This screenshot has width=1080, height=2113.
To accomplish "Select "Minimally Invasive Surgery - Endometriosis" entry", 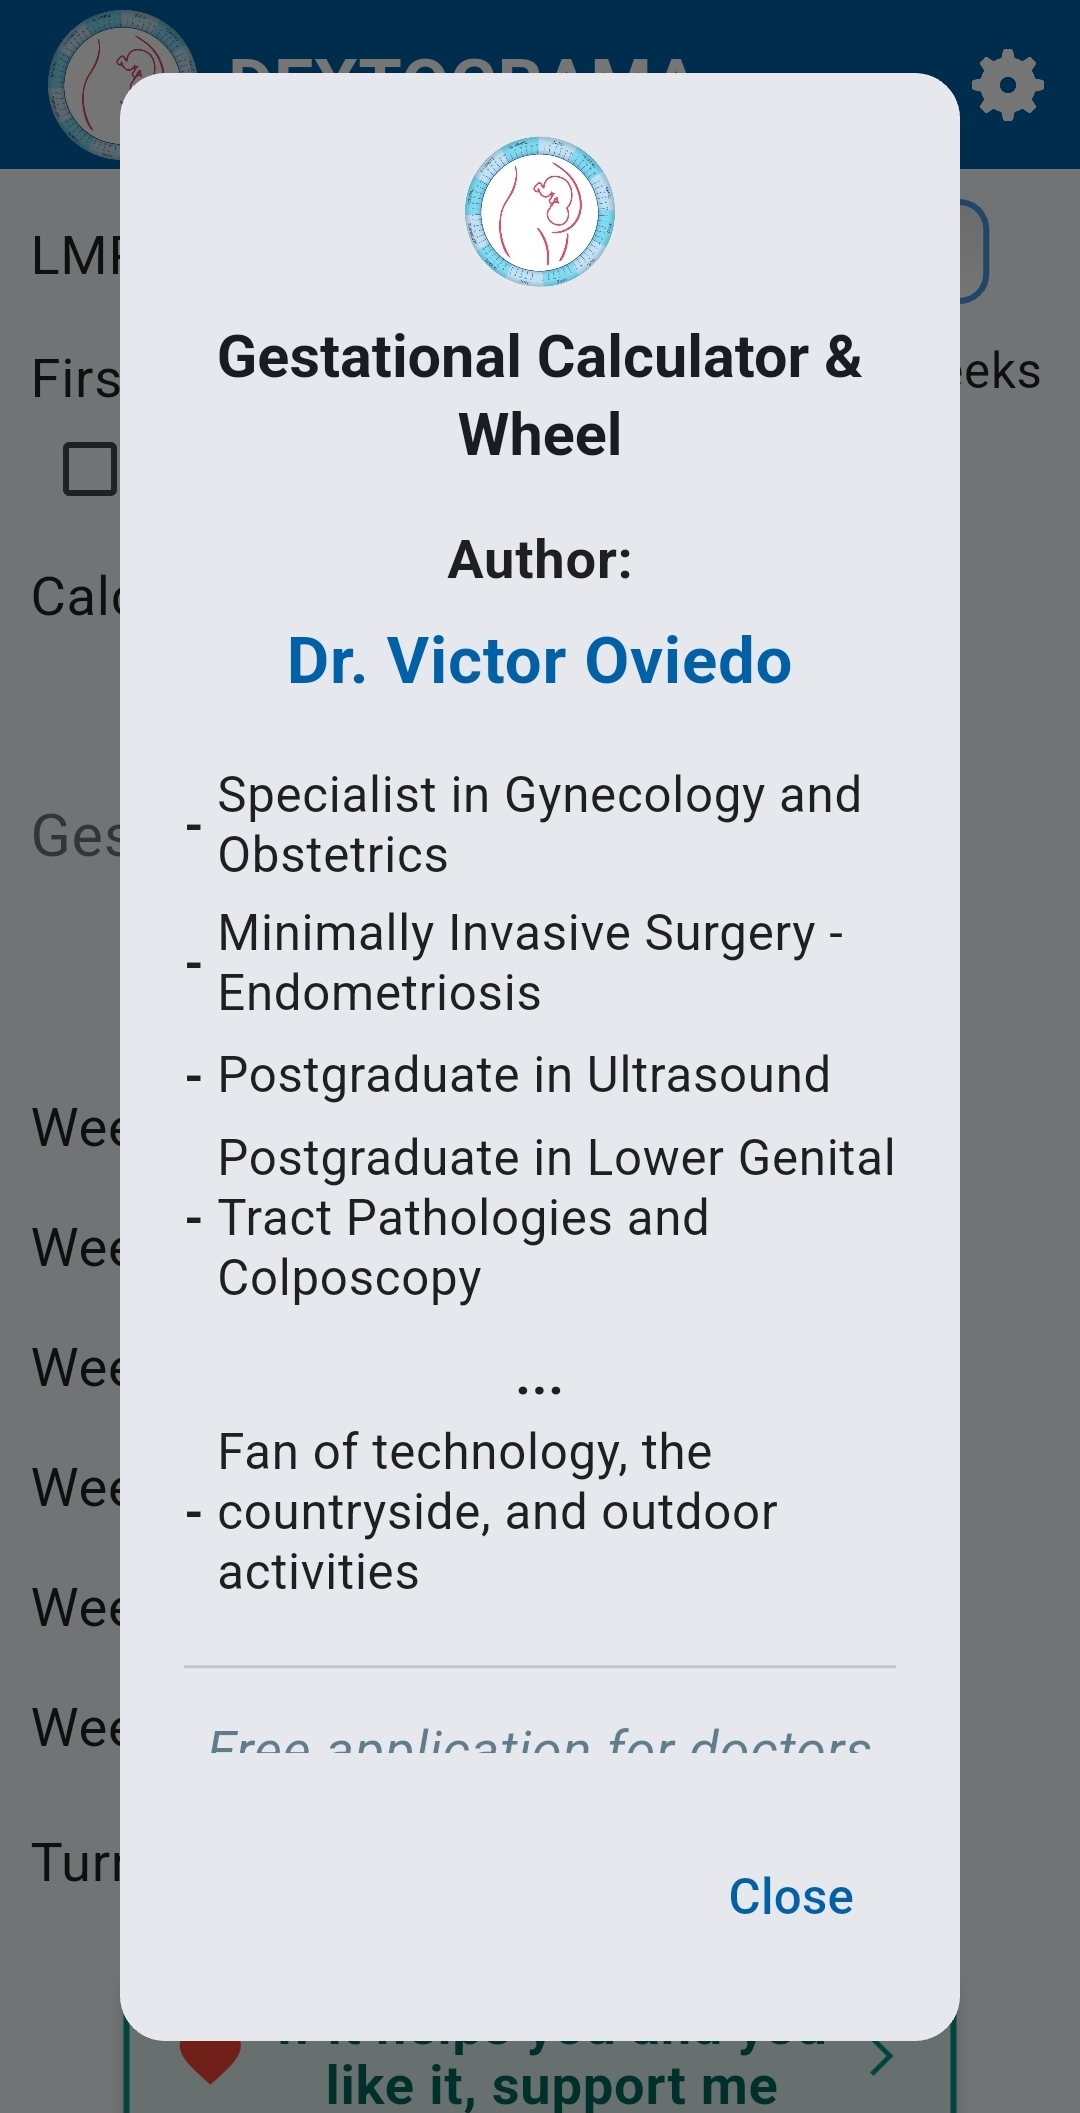I will coord(530,963).
